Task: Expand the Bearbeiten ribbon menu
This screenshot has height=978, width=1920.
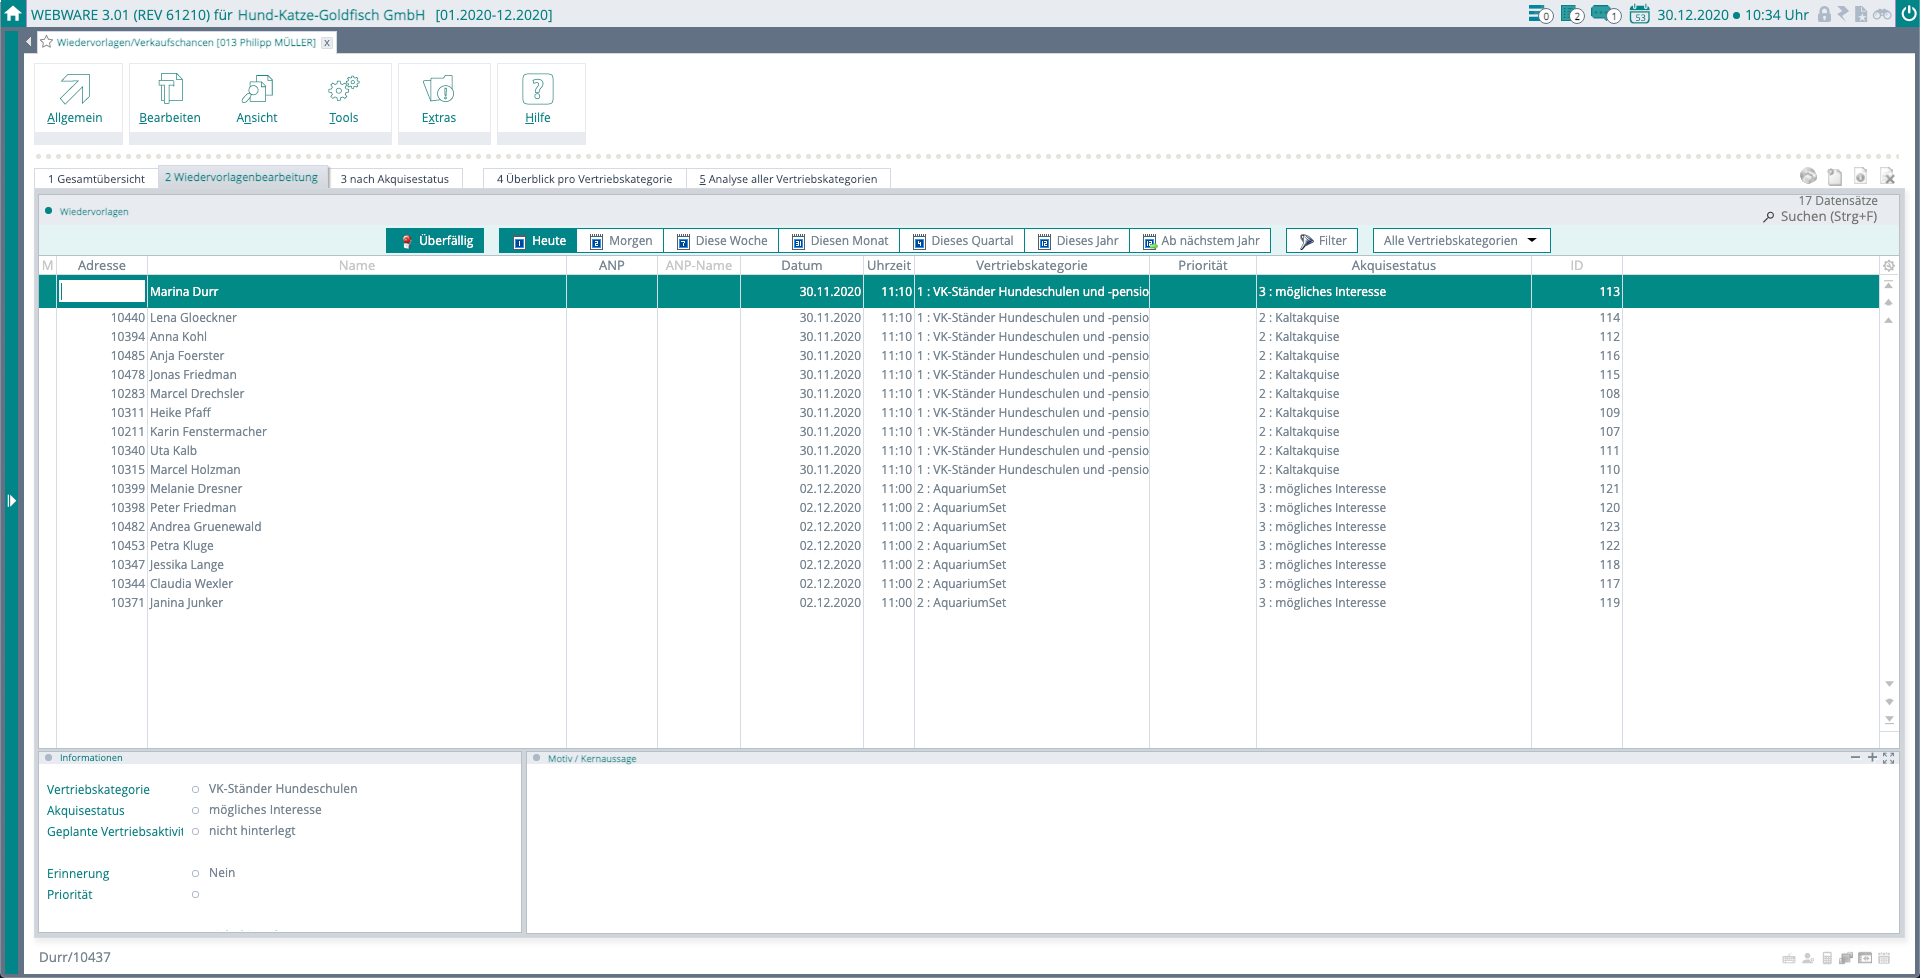Action: (170, 99)
